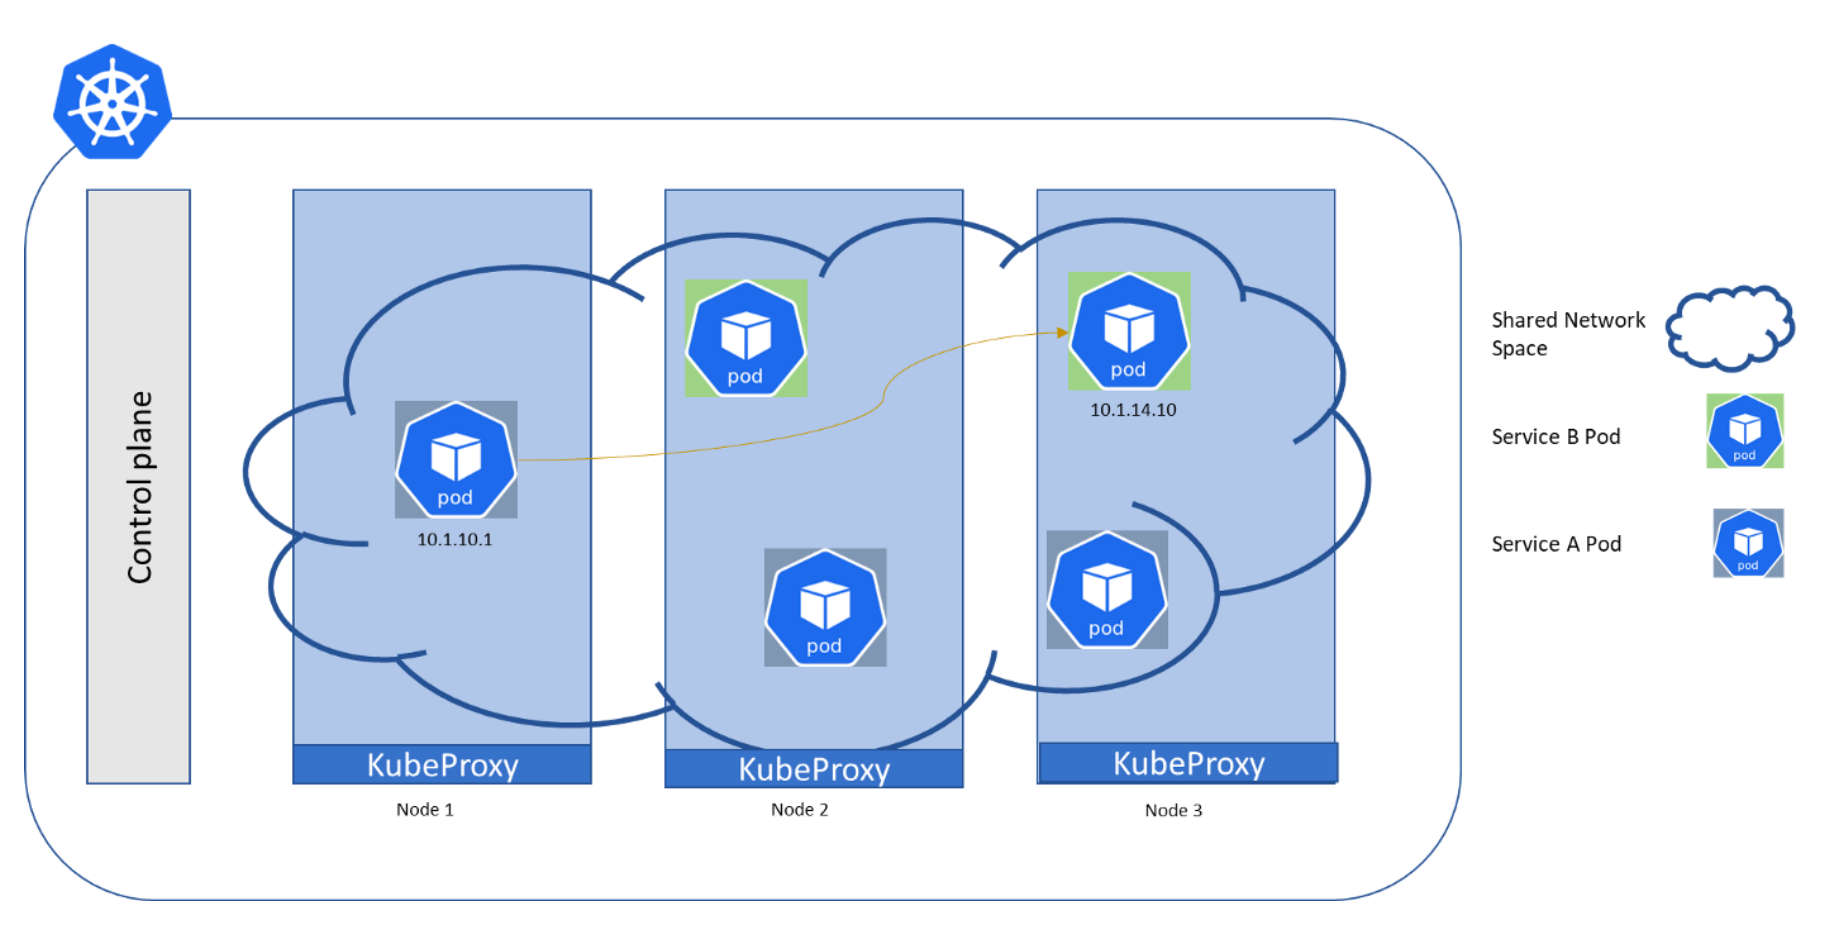
Task: Select the Service B pod labeled 10.1.14.10
Action: [1130, 331]
